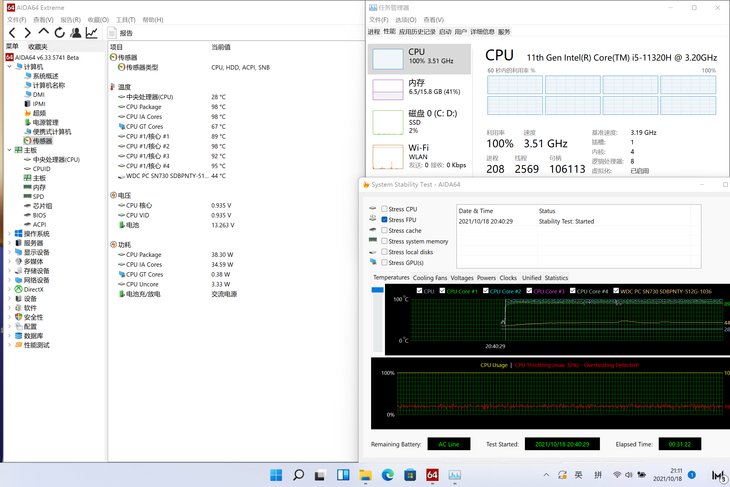
Task: Select 计算机名称 in the AIDA64 tree
Action: click(x=49, y=85)
